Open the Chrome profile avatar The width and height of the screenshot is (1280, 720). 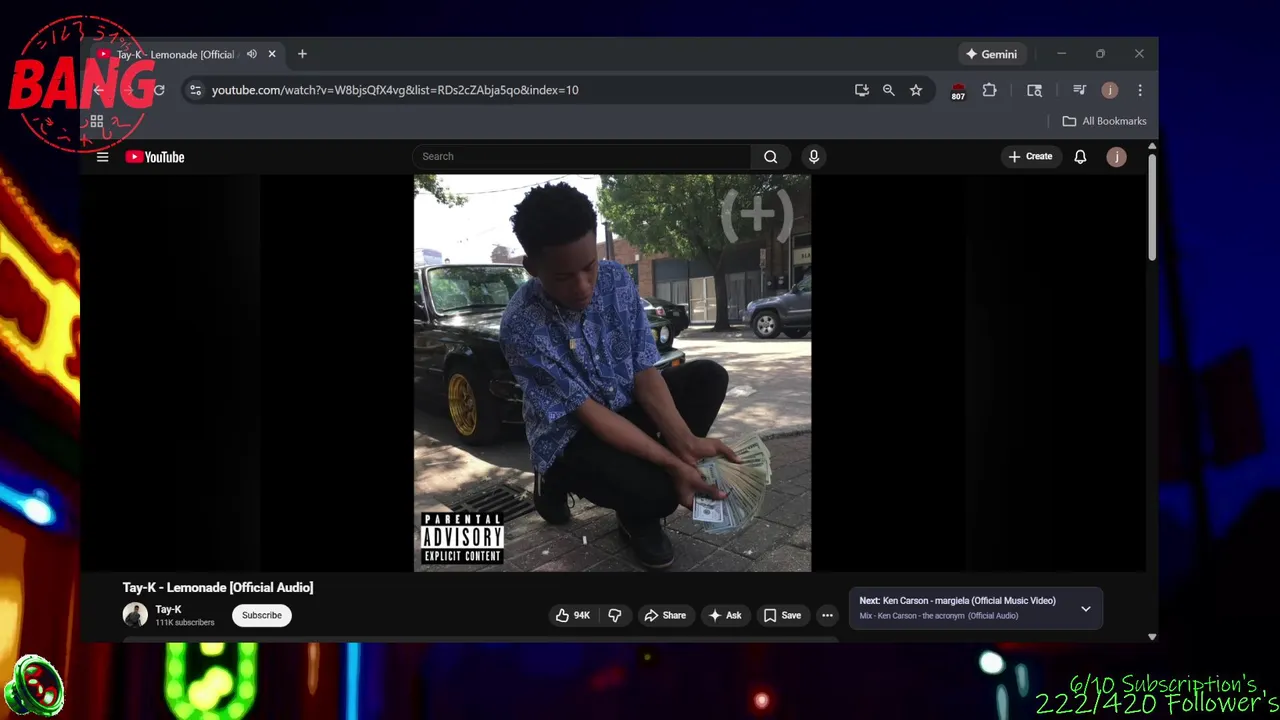(x=1109, y=90)
